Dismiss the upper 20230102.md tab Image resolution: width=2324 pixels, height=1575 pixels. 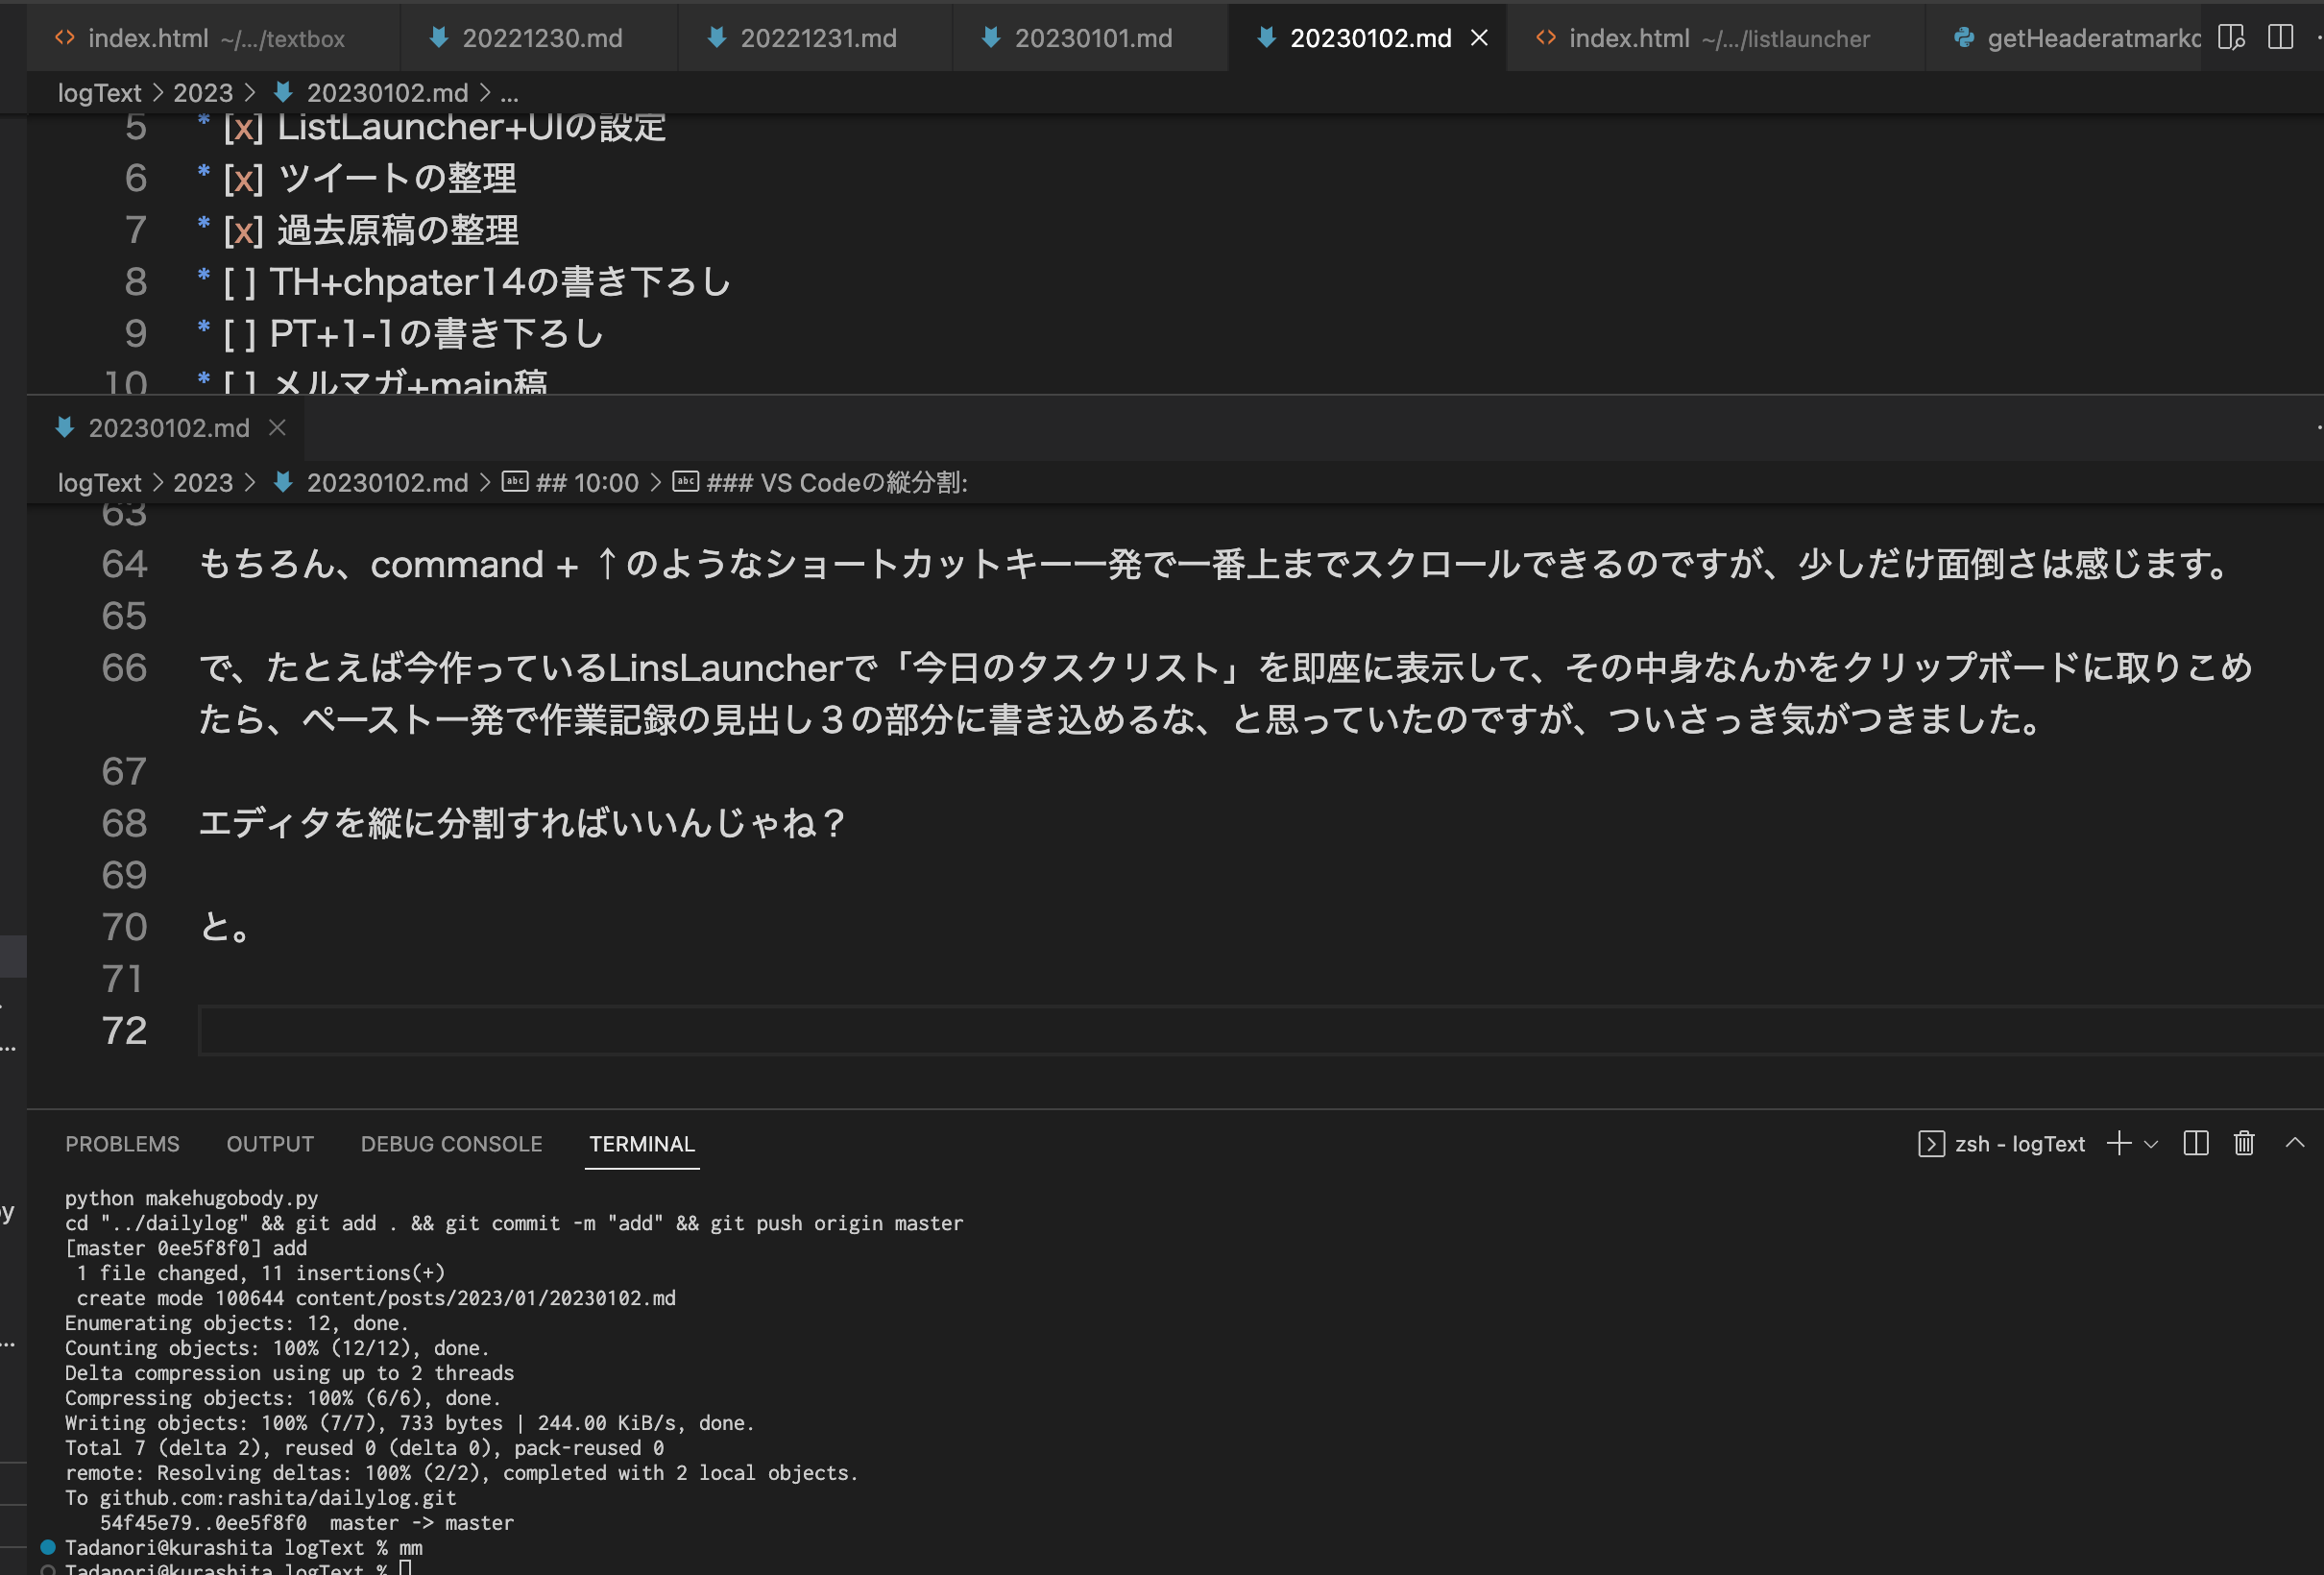point(1478,37)
